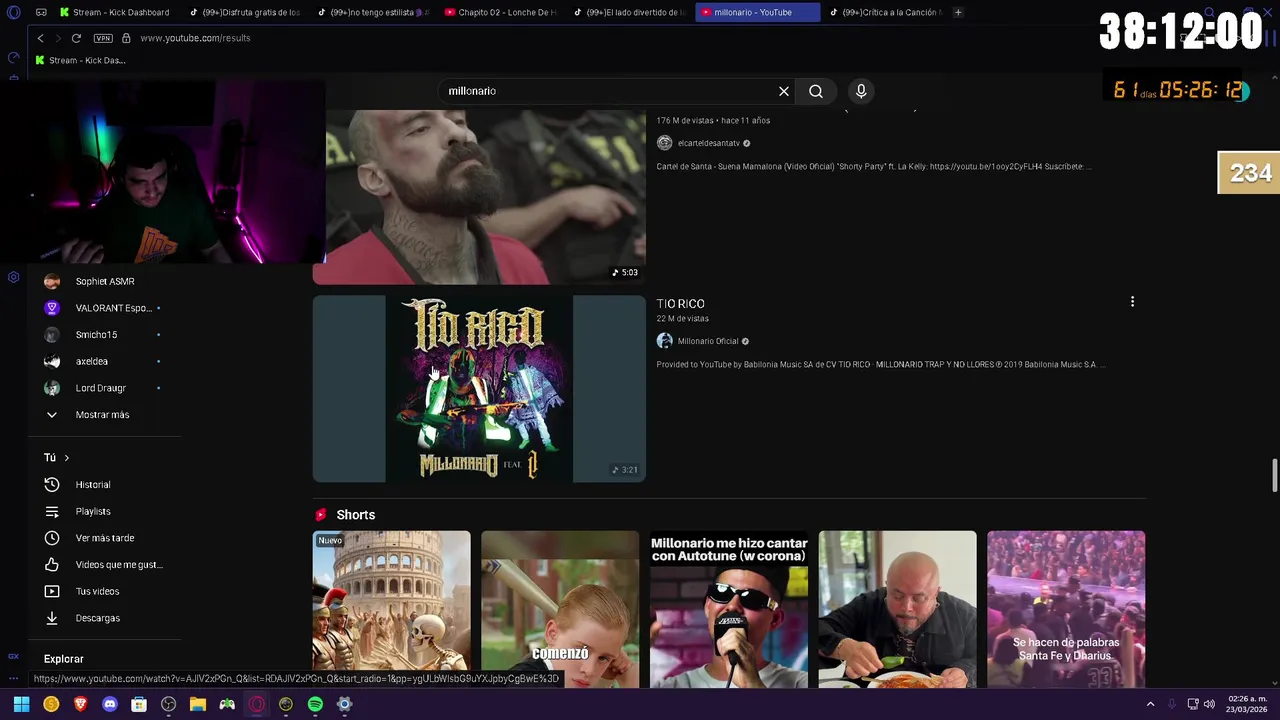Viewport: 1280px width, 720px height.
Task: Open the Windows Start menu
Action: coord(21,704)
